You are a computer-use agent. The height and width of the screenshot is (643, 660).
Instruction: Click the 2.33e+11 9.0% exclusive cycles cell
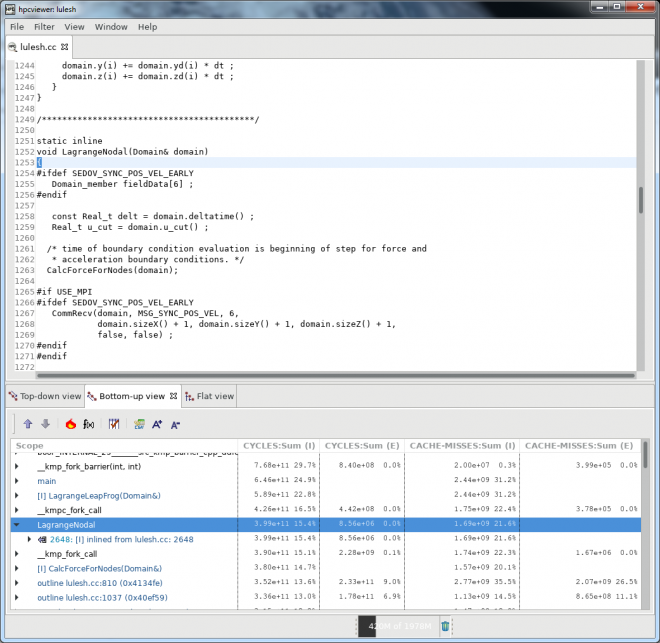coord(370,582)
